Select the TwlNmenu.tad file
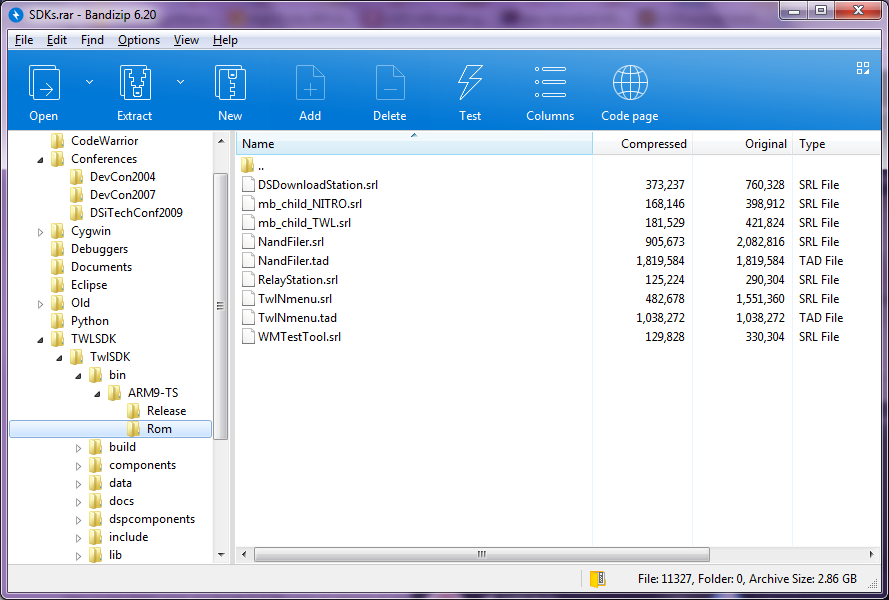This screenshot has width=889, height=600. click(297, 318)
